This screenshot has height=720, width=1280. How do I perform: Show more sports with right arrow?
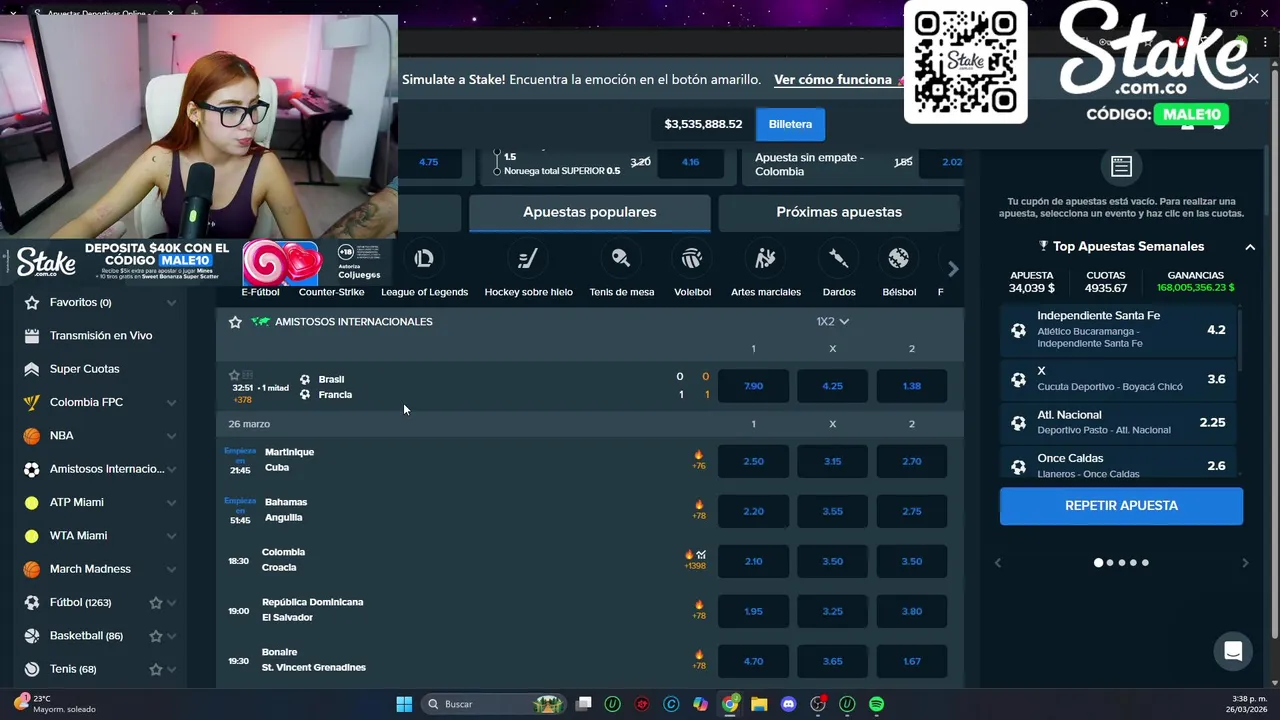tap(953, 269)
